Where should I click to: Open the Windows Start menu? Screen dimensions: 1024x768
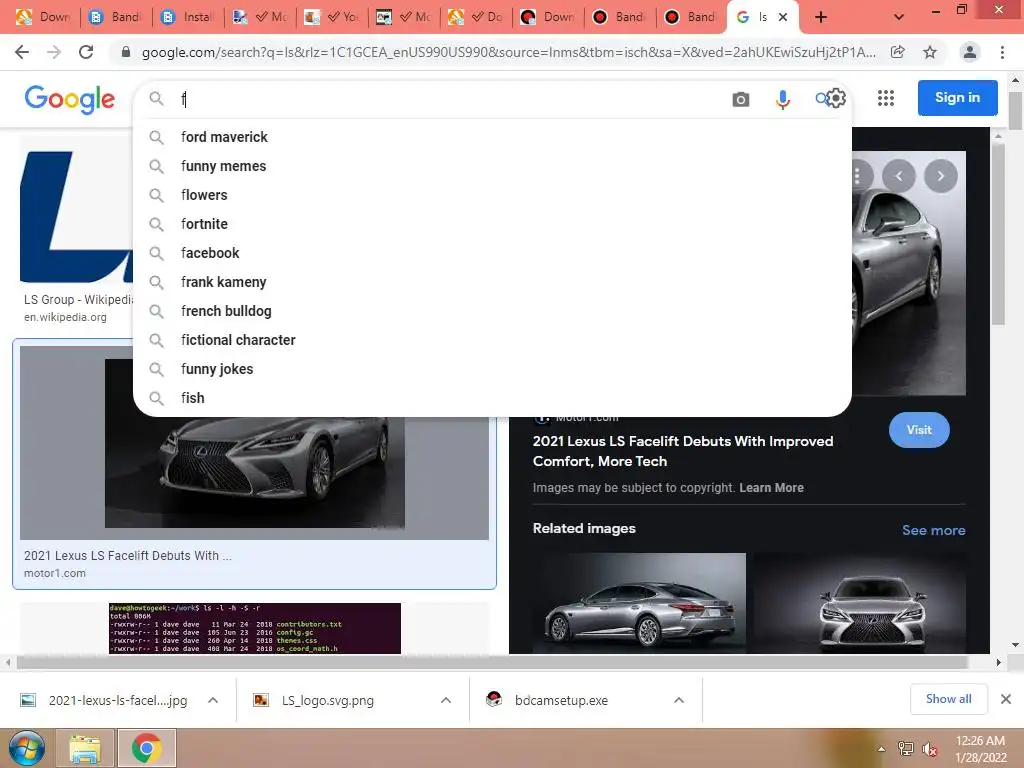click(x=26, y=748)
